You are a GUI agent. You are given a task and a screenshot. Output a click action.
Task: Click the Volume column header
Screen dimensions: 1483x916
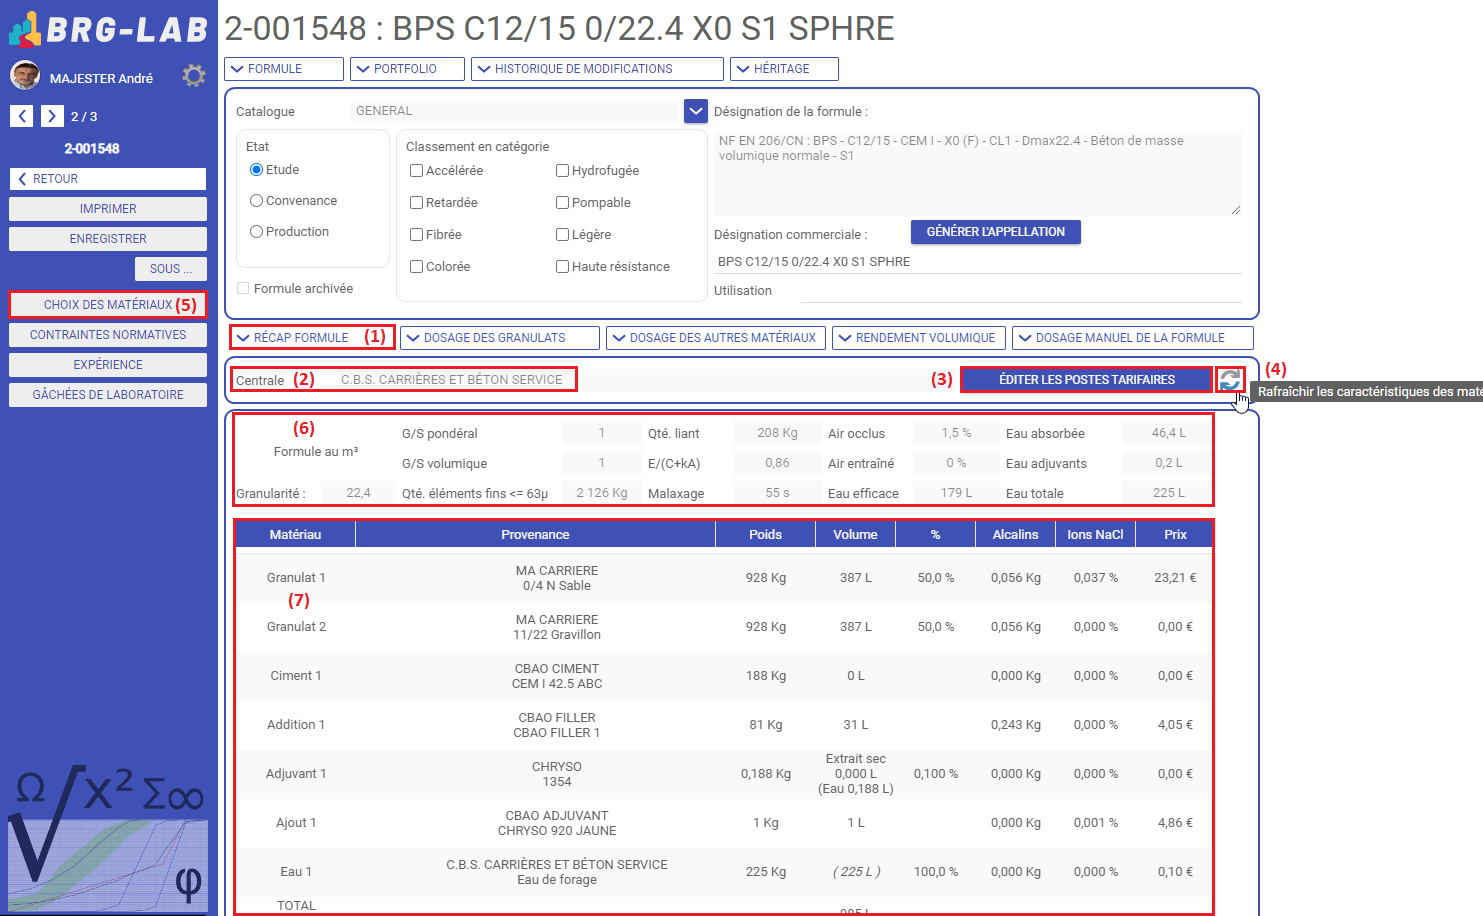[x=856, y=535]
